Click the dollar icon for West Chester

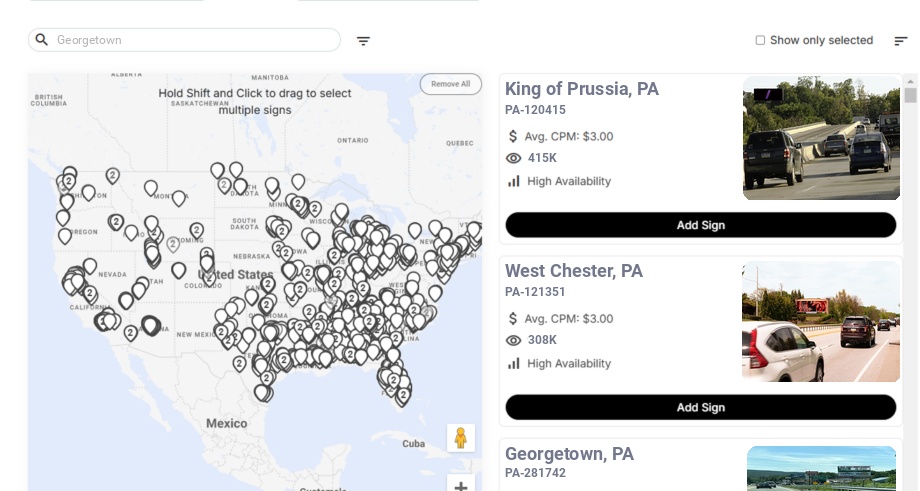click(x=513, y=319)
